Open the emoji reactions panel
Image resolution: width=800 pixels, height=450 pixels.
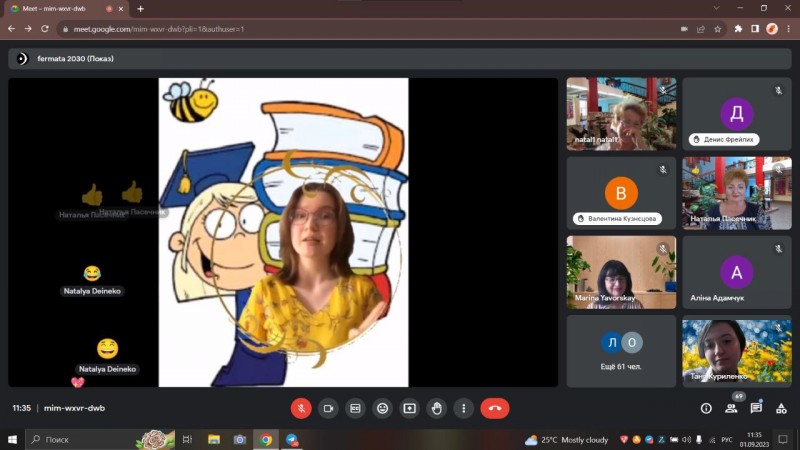(382, 408)
